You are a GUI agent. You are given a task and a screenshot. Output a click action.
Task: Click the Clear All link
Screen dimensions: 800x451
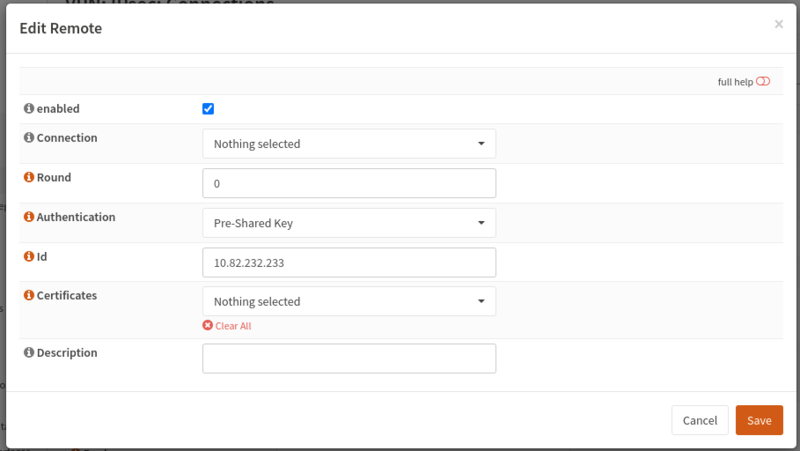(233, 326)
